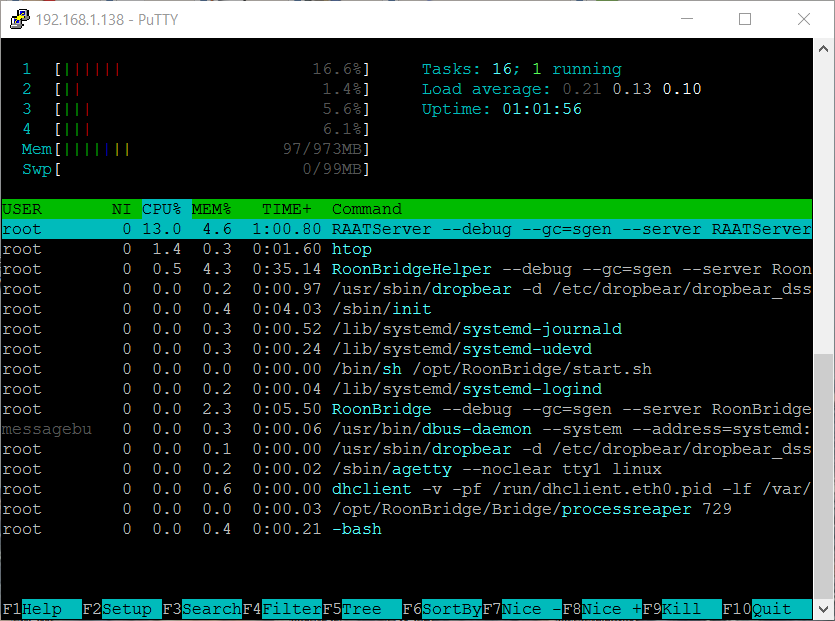Click F3 Search in footer bar
Image resolution: width=835 pixels, height=621 pixels.
pos(202,609)
